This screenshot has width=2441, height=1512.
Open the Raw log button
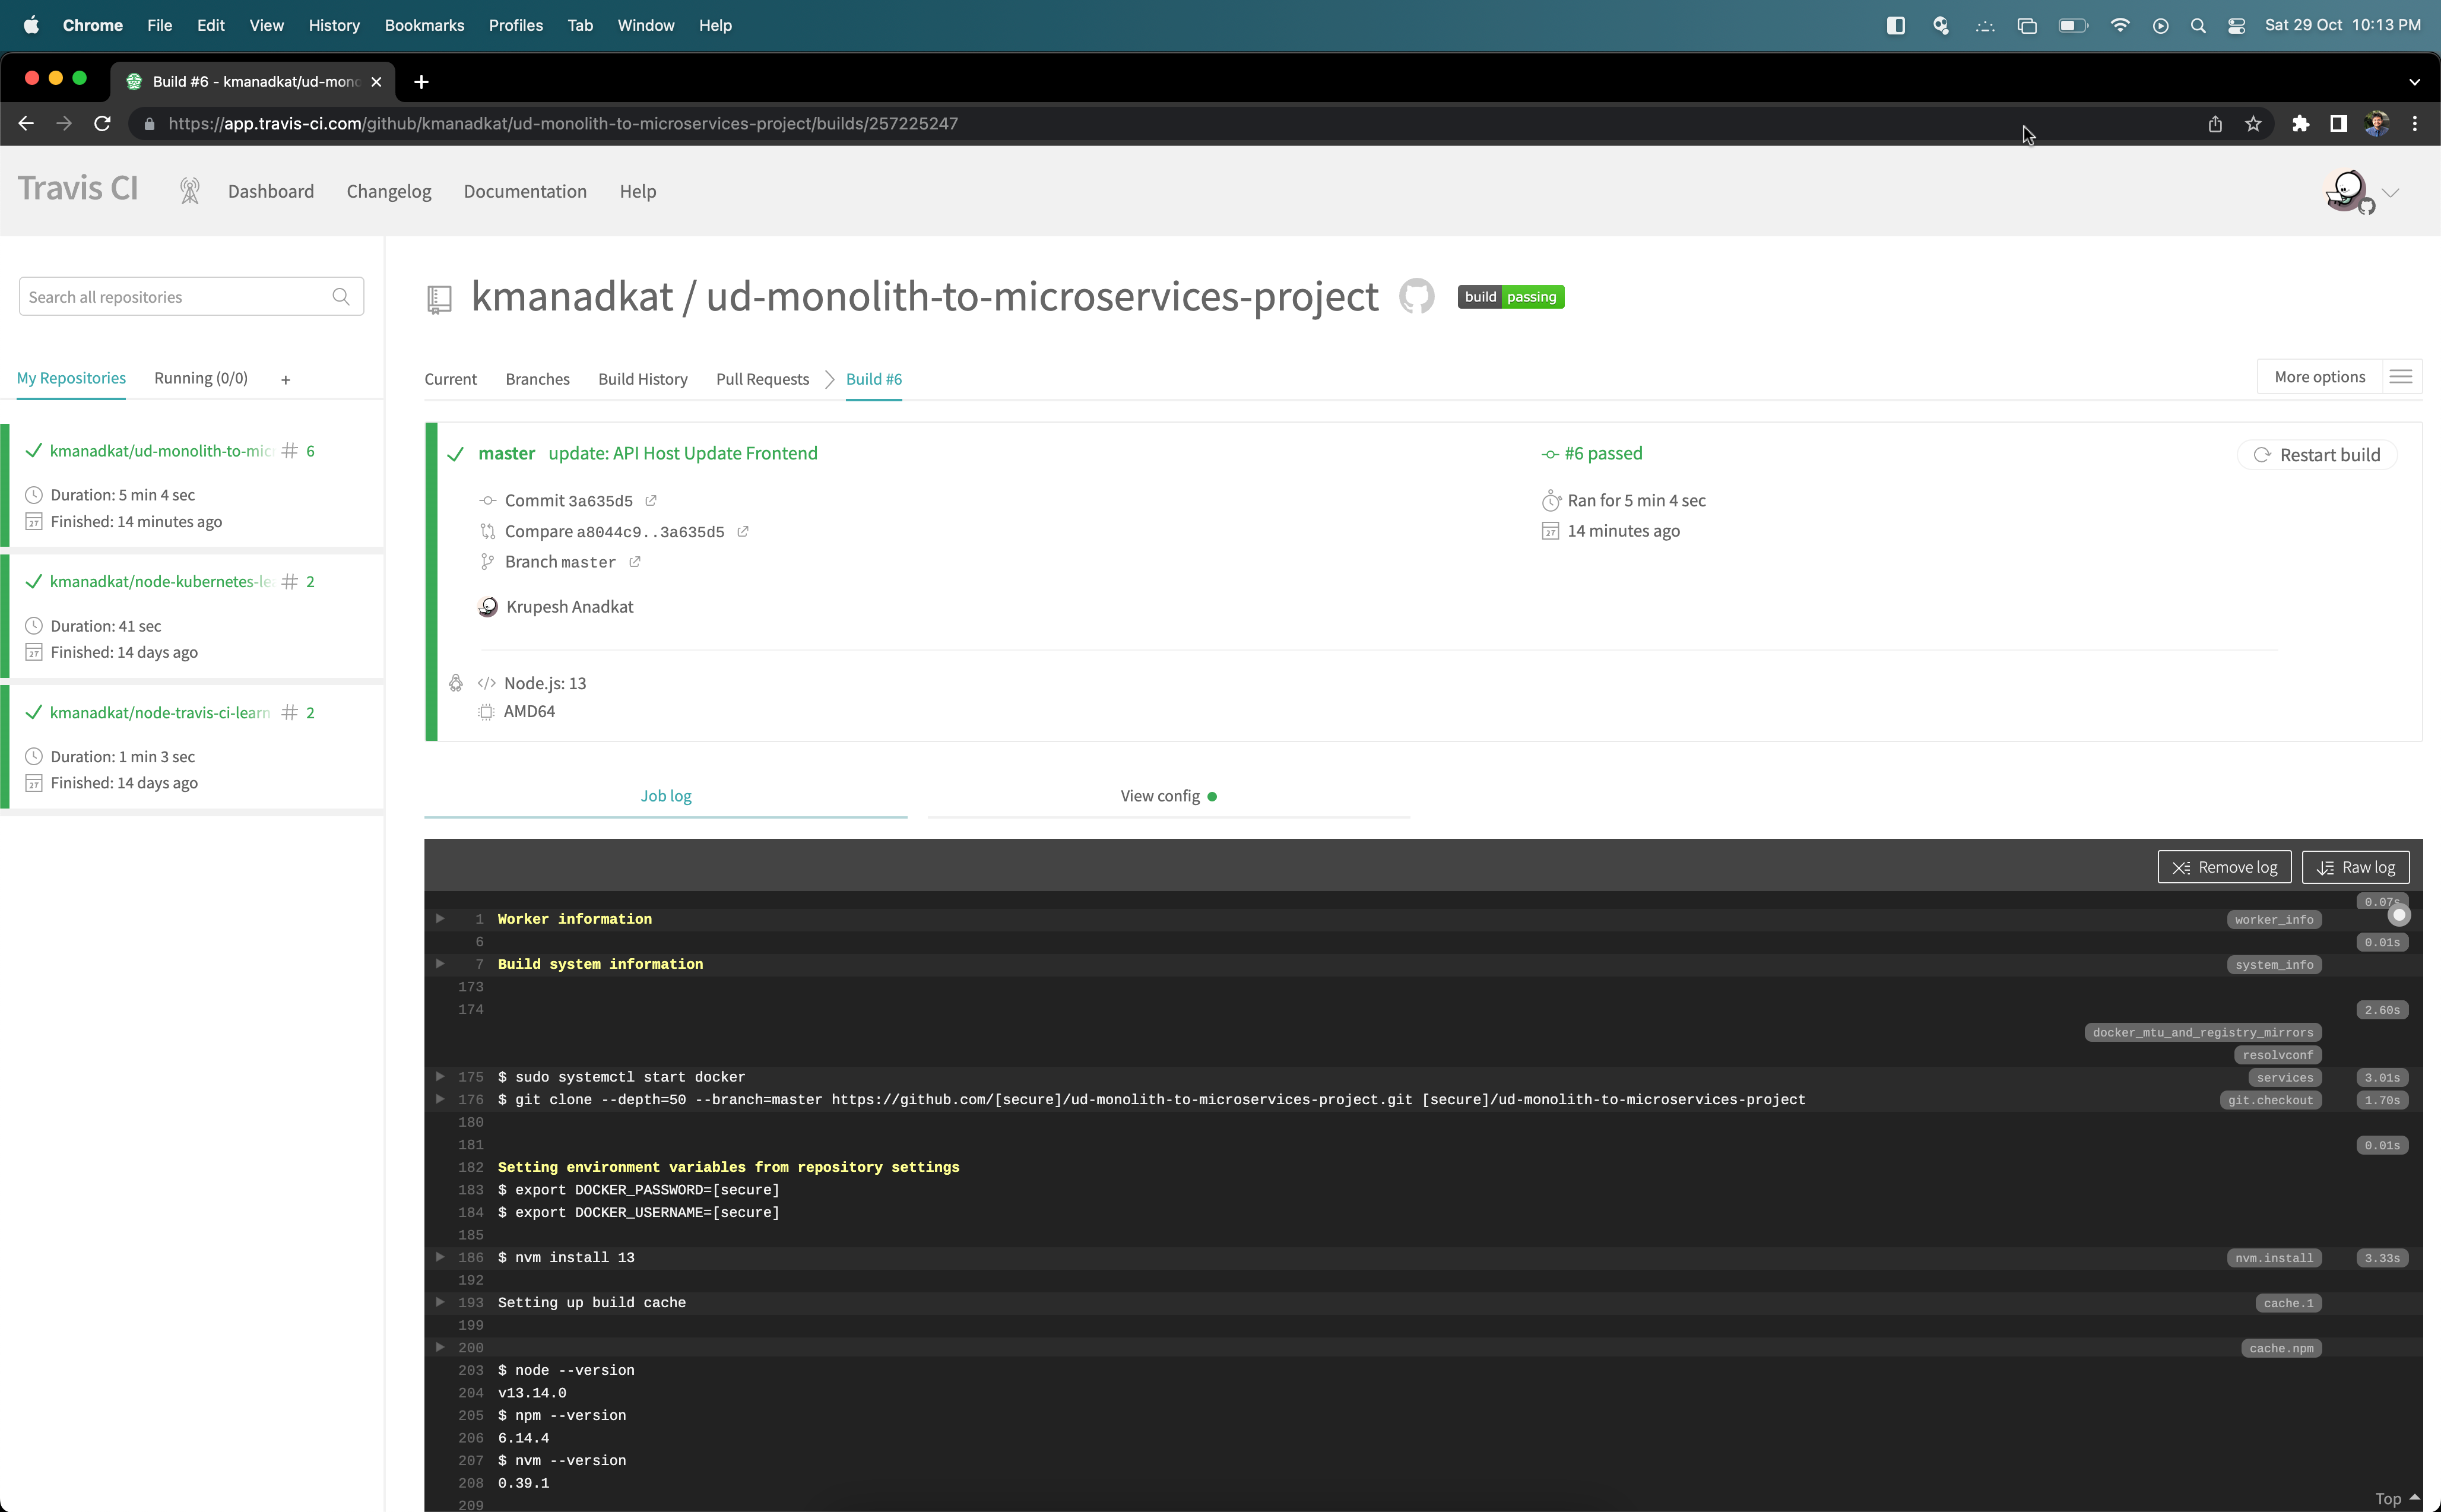(x=2355, y=867)
